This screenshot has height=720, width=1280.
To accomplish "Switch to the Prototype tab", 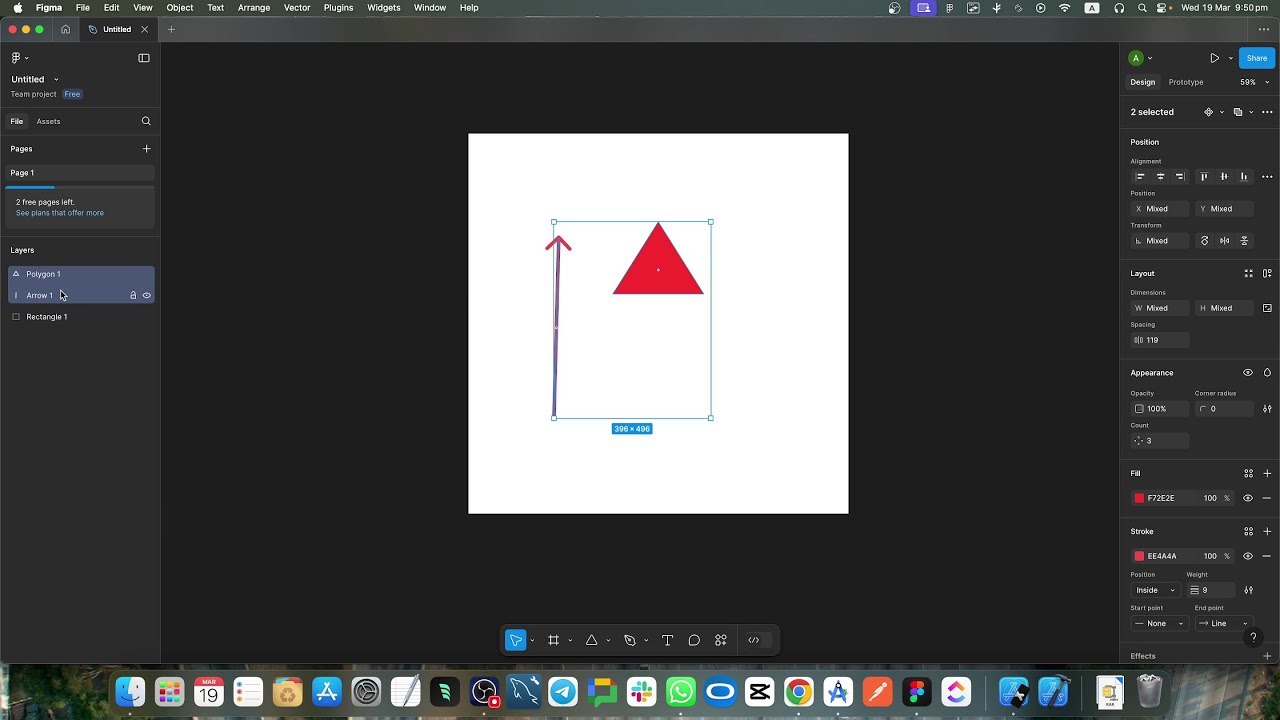I will click(1186, 82).
